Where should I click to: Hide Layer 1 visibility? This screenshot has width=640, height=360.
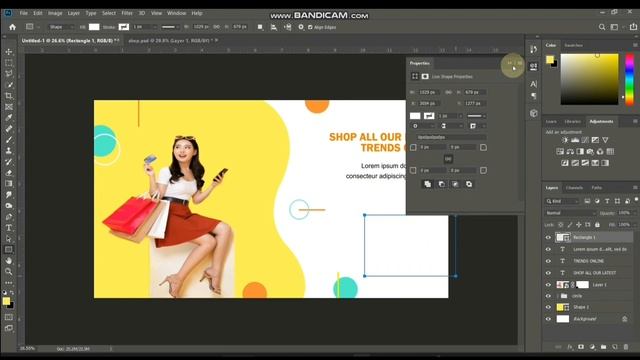click(x=548, y=284)
